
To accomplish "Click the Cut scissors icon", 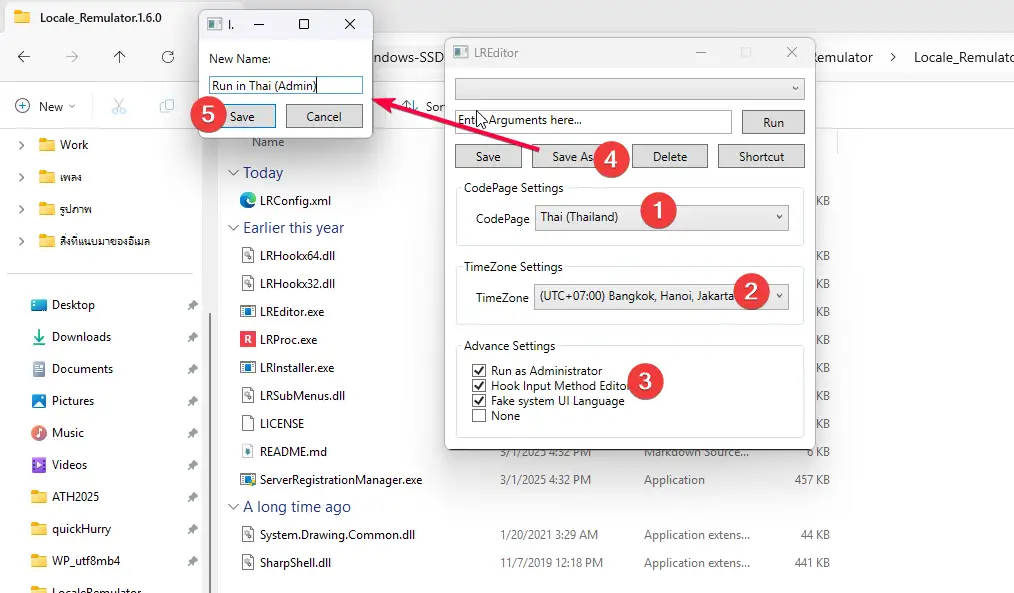I will pos(119,106).
